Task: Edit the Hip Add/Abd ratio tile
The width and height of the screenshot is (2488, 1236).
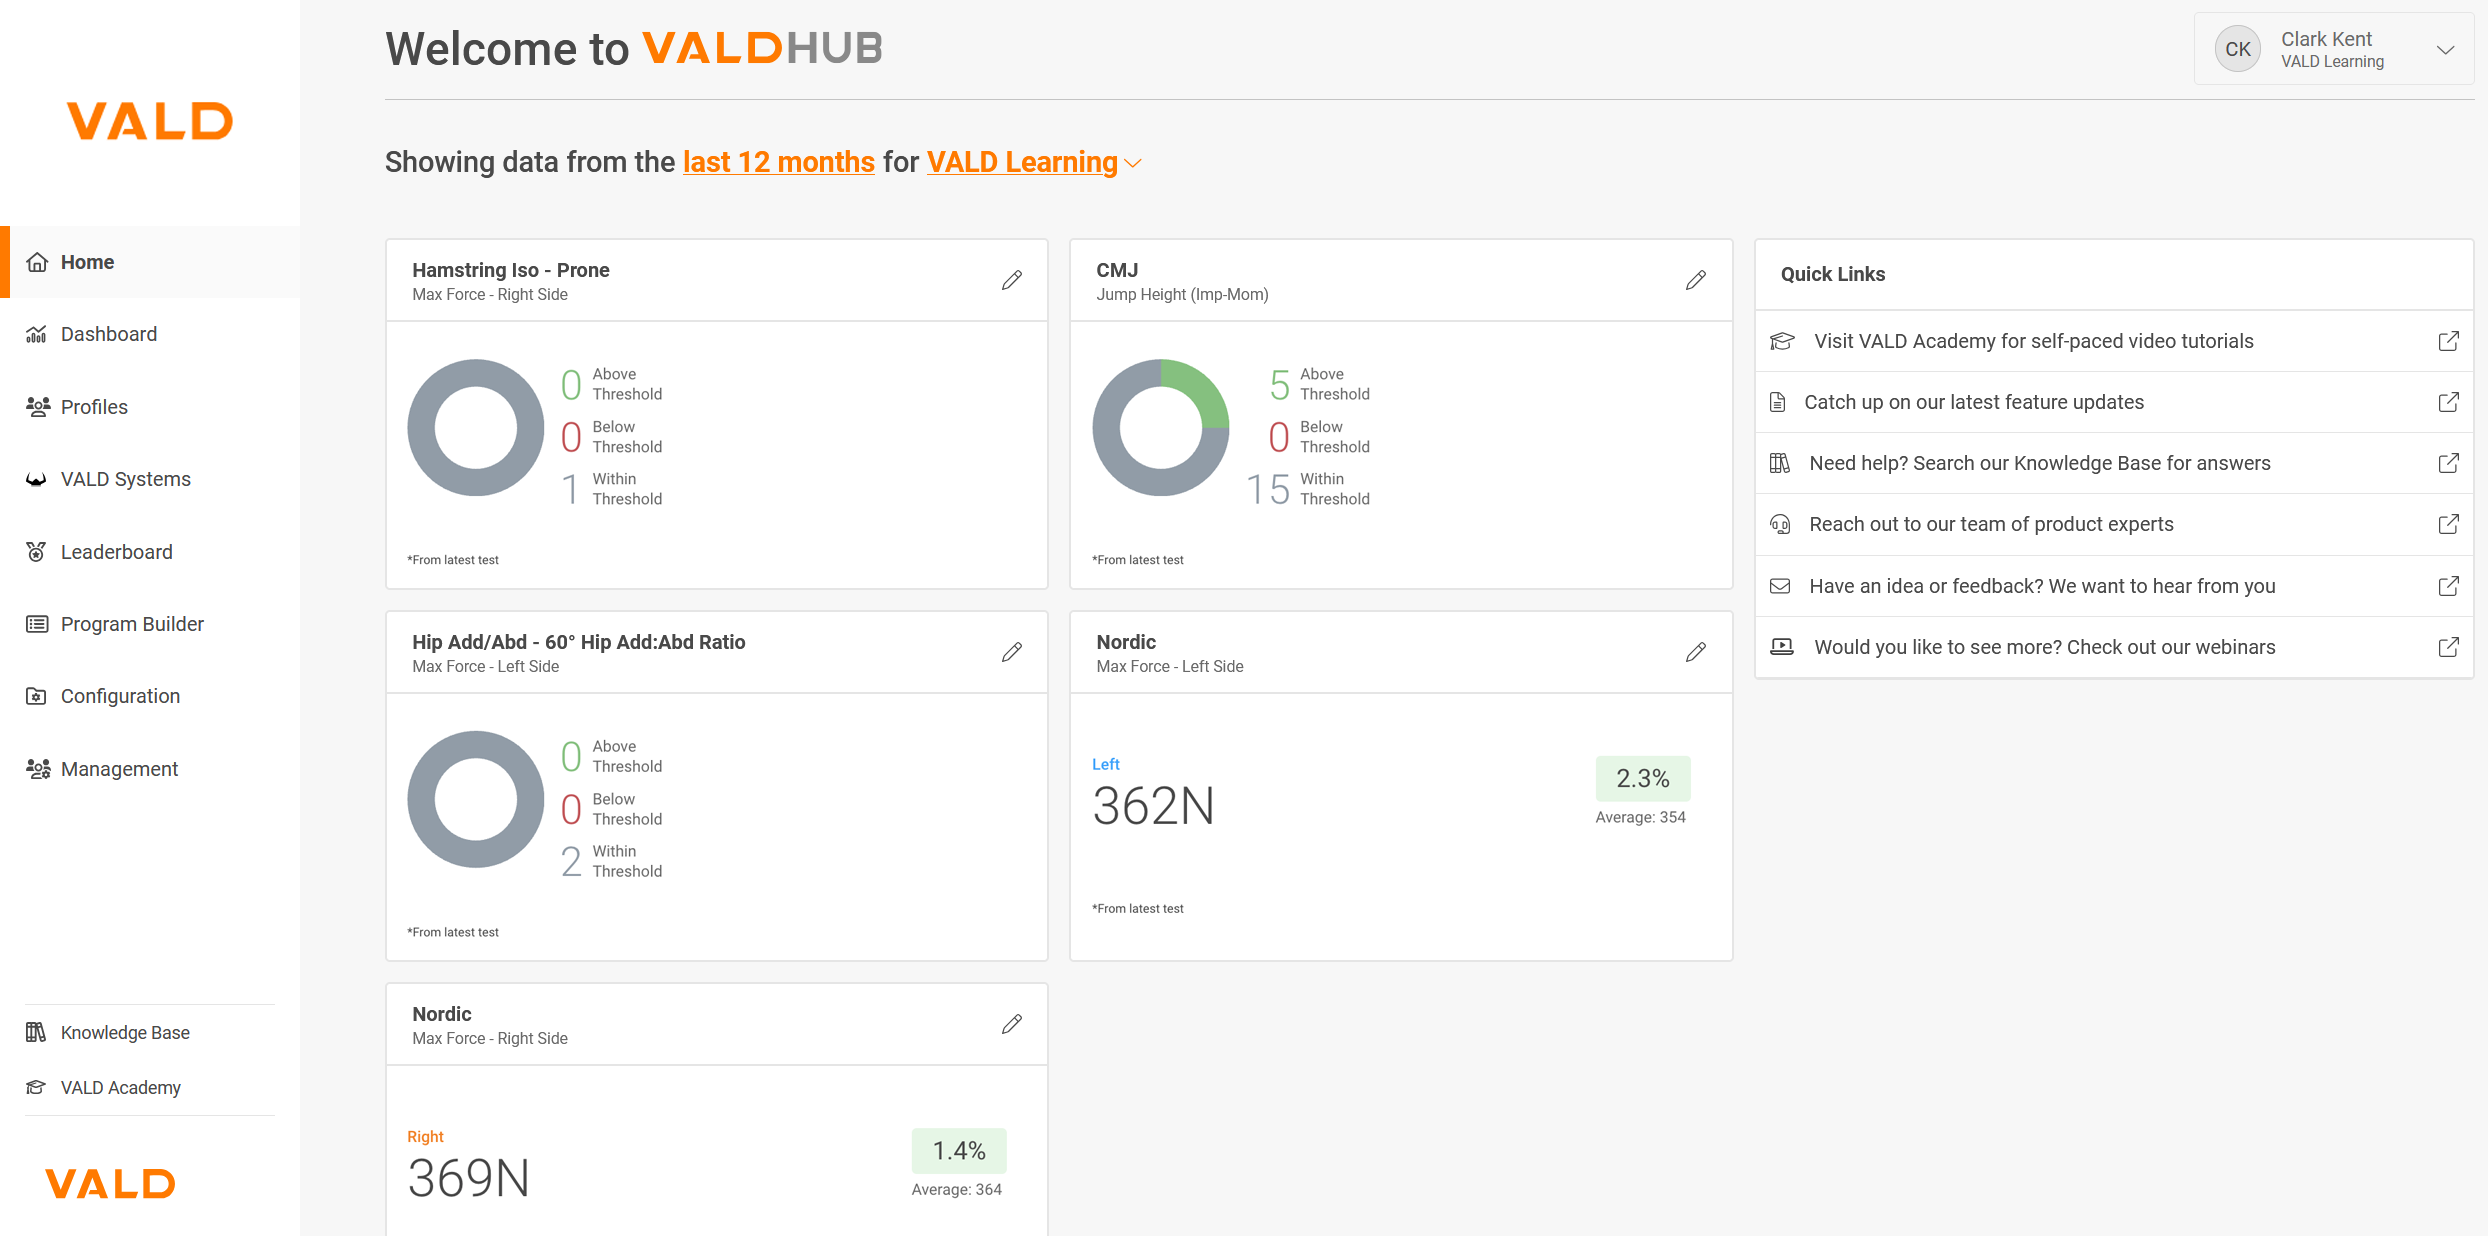Action: [x=1011, y=652]
